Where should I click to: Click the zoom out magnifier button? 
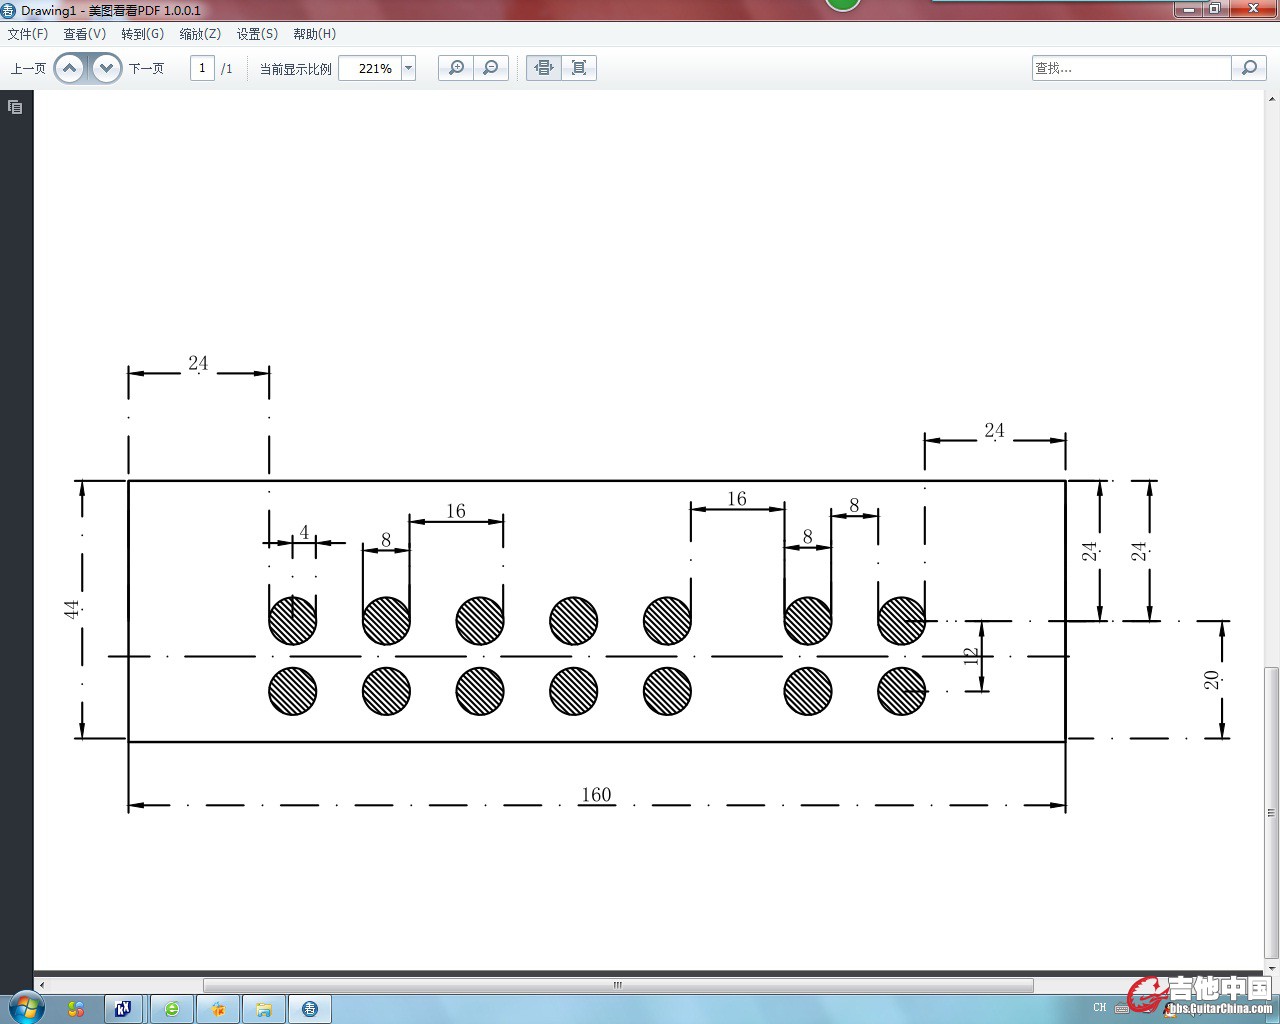click(491, 68)
